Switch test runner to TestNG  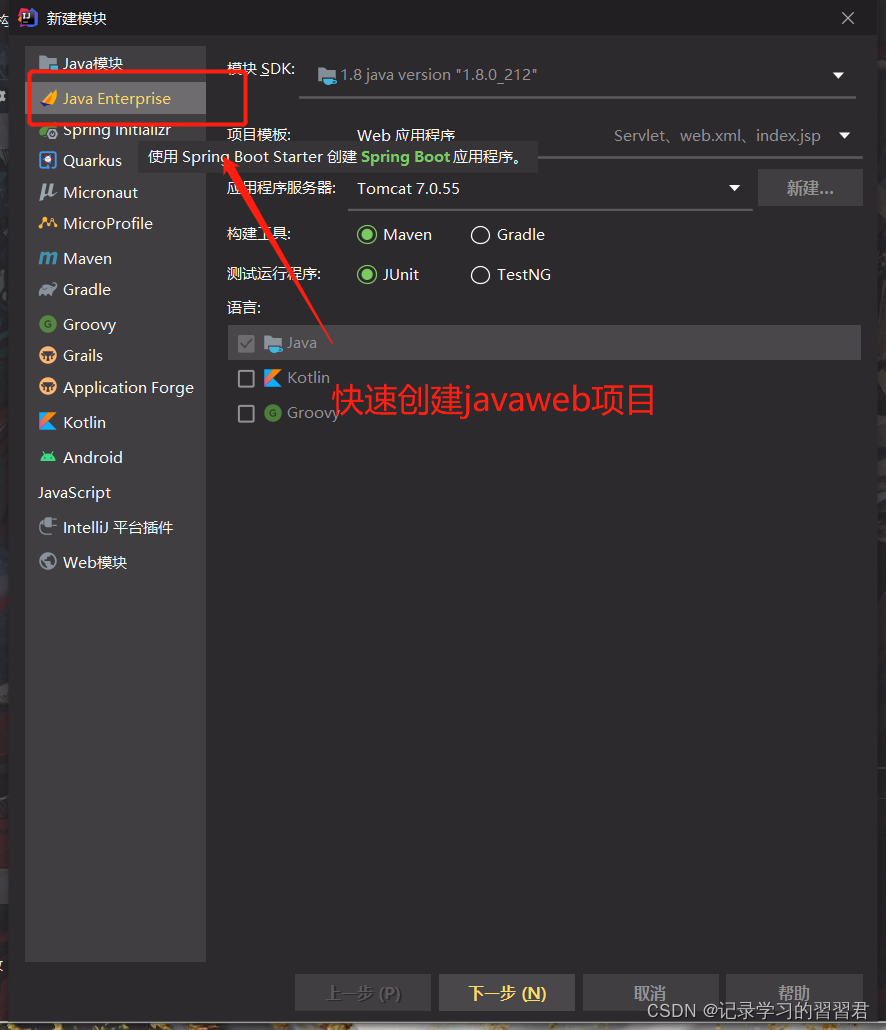480,274
